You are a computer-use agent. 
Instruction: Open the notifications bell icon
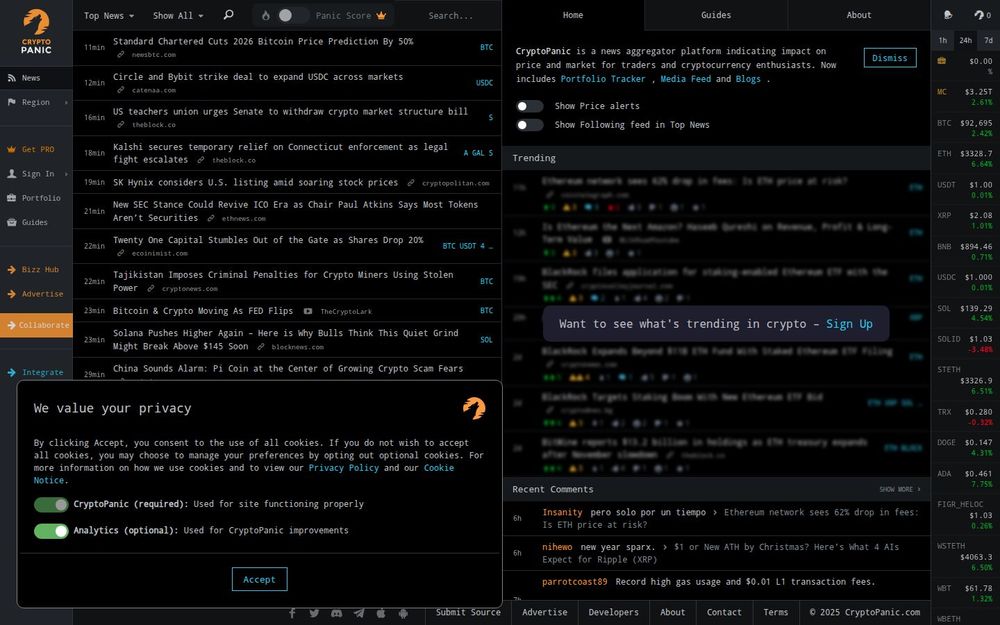point(948,15)
